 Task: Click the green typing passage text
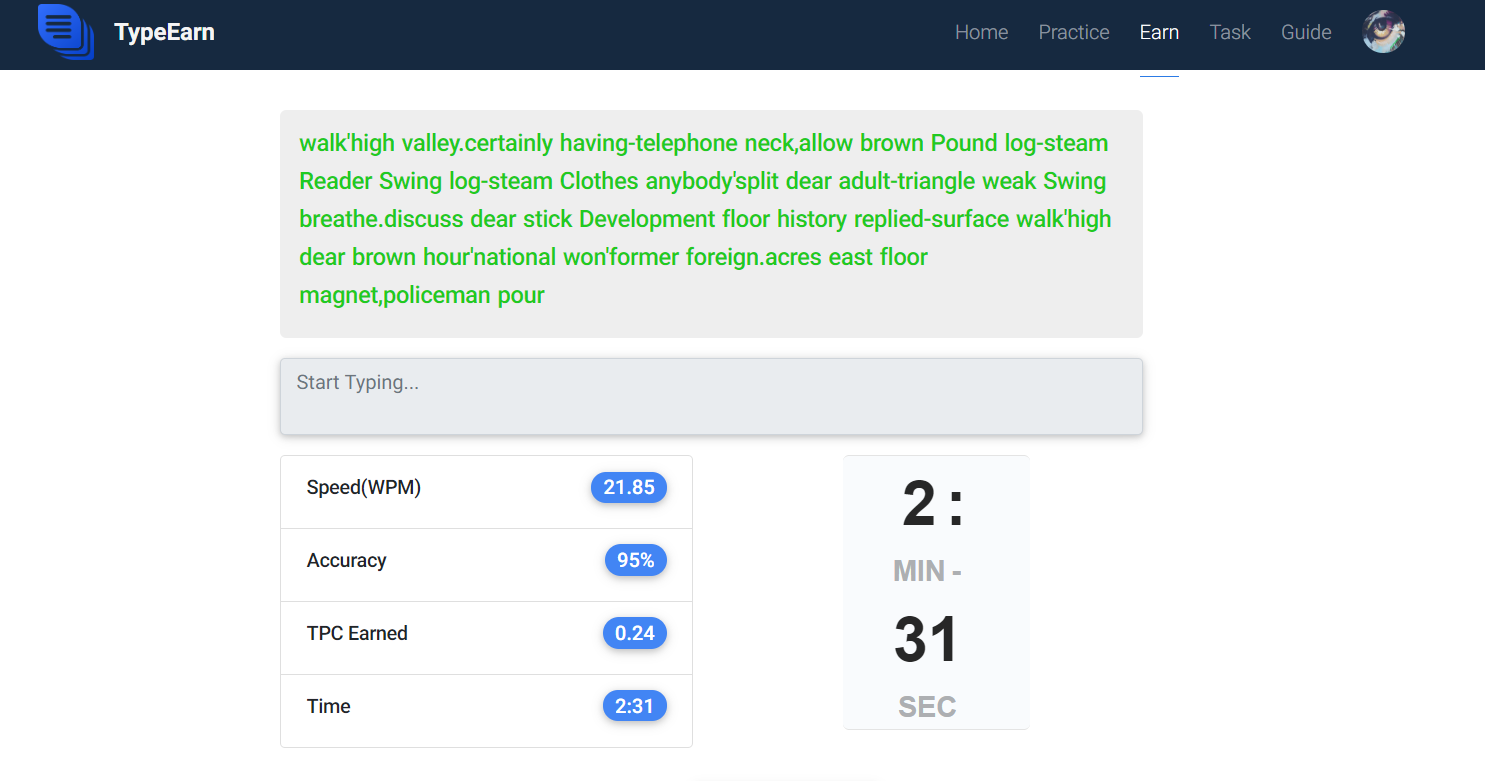tap(705, 219)
